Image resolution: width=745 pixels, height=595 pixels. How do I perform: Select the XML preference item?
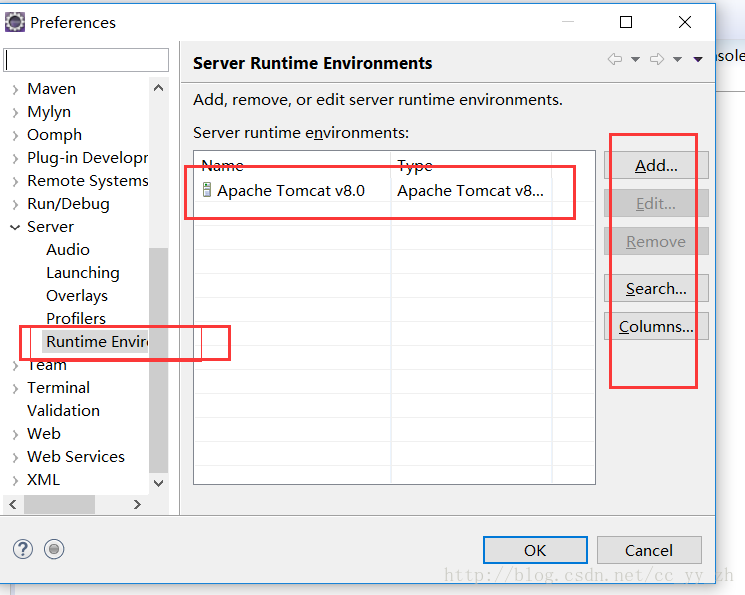click(43, 480)
